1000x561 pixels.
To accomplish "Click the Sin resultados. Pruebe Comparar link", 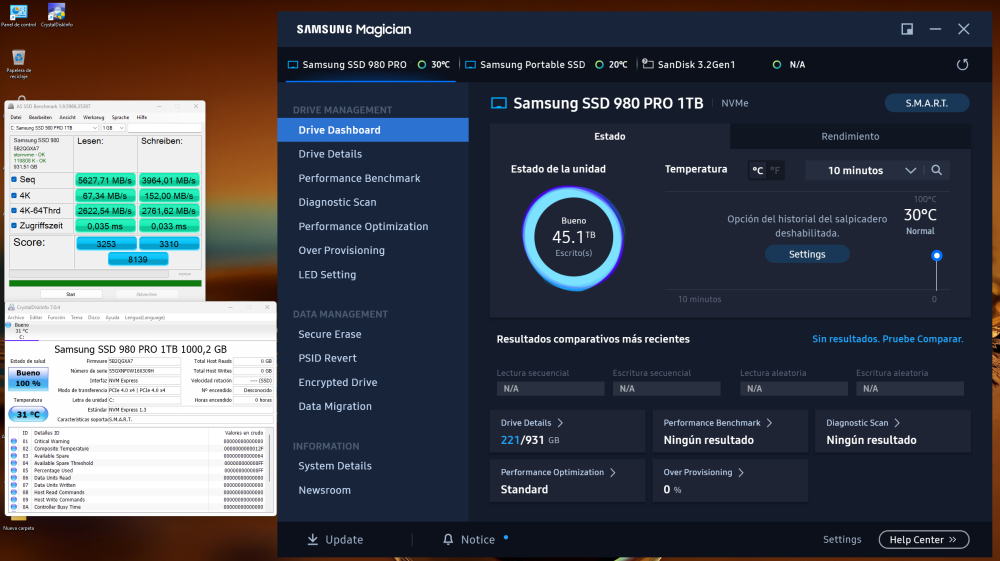I will (x=887, y=339).
